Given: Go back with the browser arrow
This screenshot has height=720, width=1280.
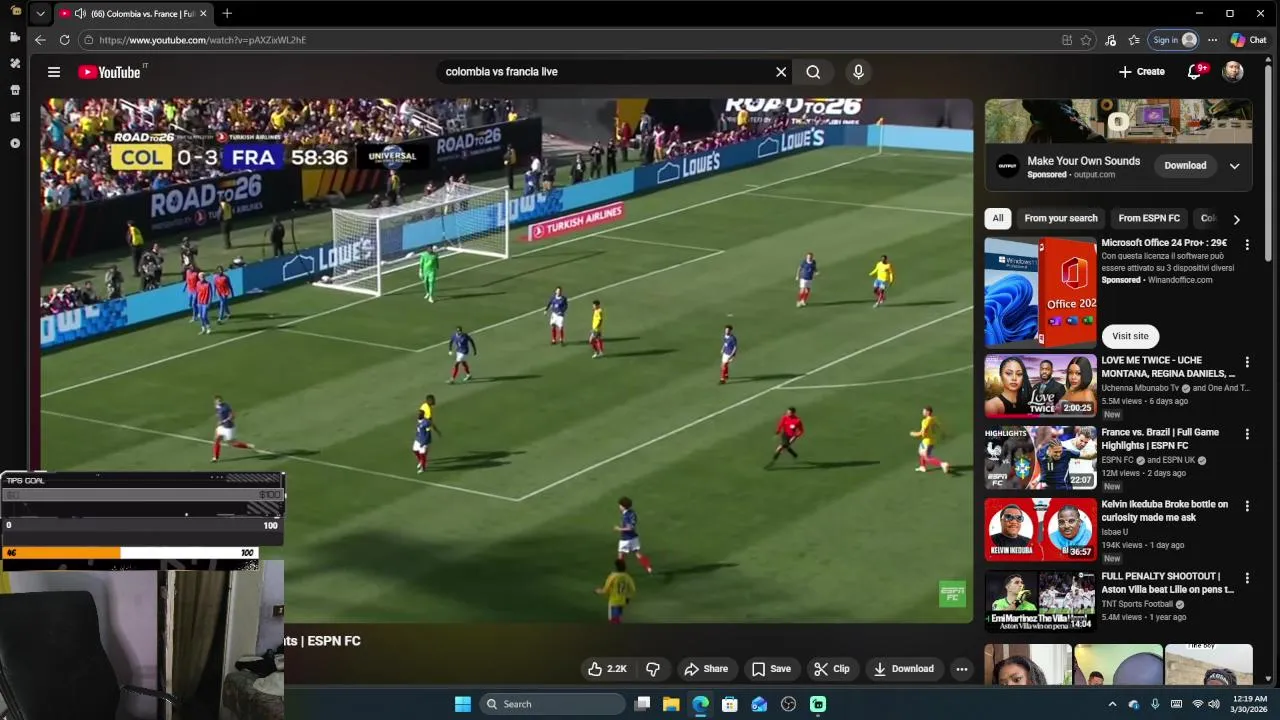Looking at the screenshot, I should point(40,40).
